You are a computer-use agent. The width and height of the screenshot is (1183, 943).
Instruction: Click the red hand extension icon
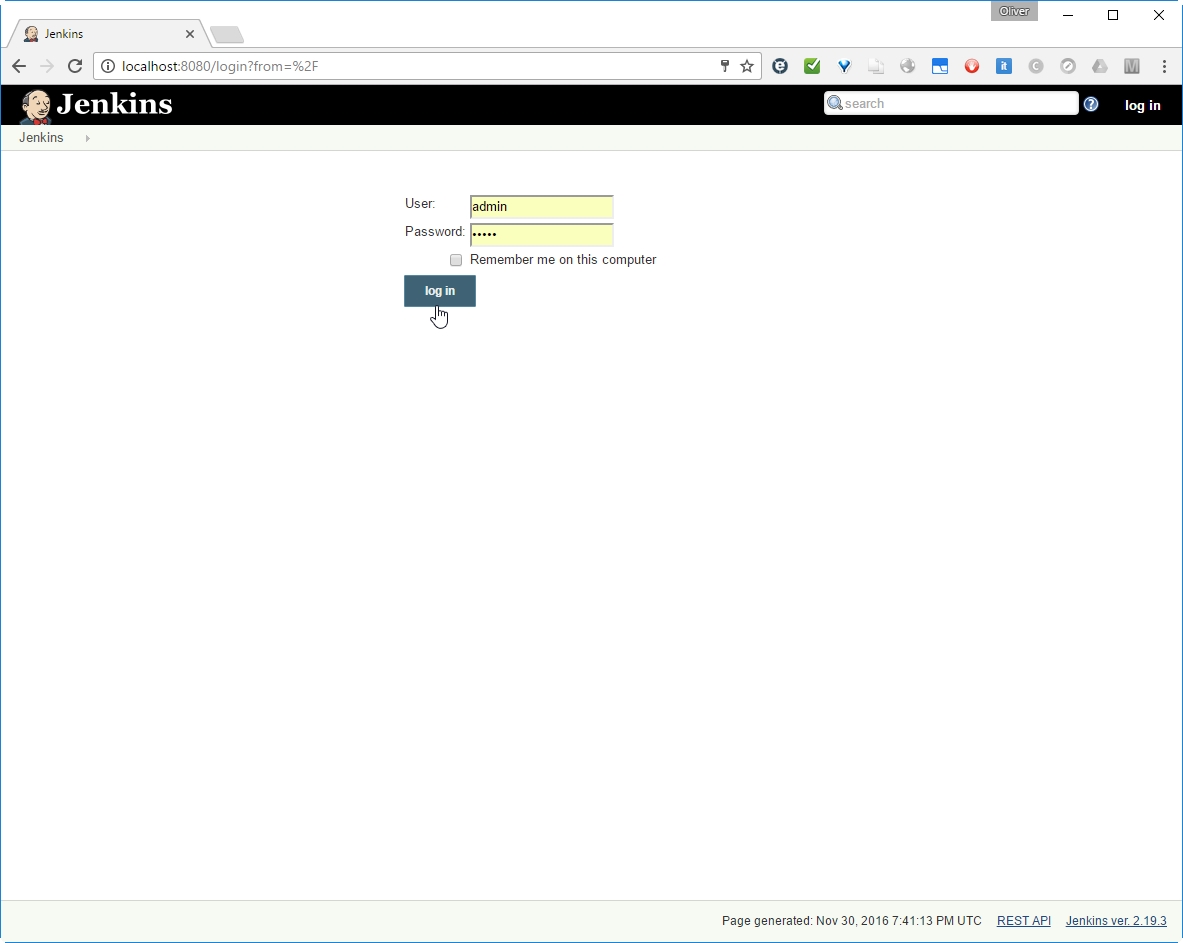[972, 66]
